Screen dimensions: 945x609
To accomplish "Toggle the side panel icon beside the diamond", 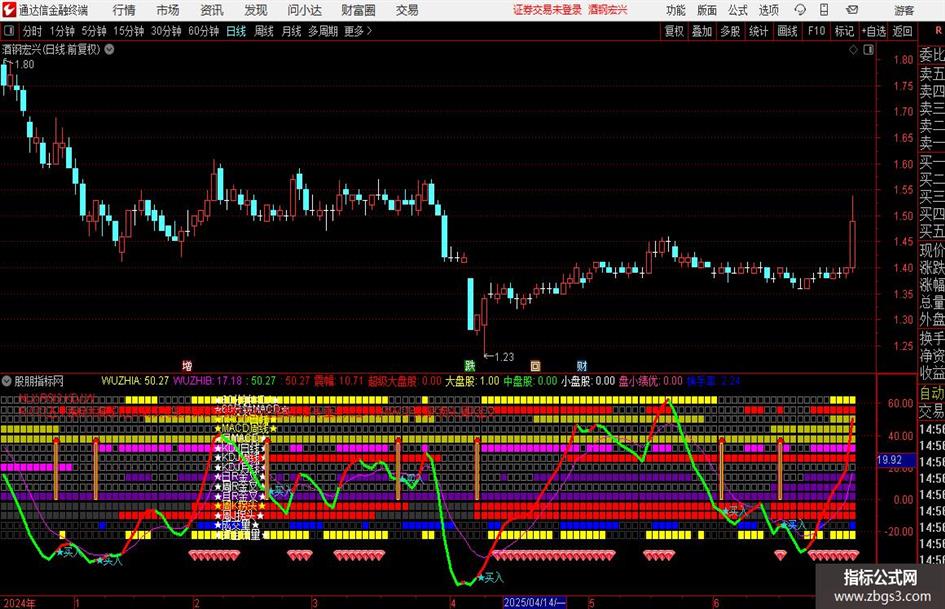I will coord(868,50).
